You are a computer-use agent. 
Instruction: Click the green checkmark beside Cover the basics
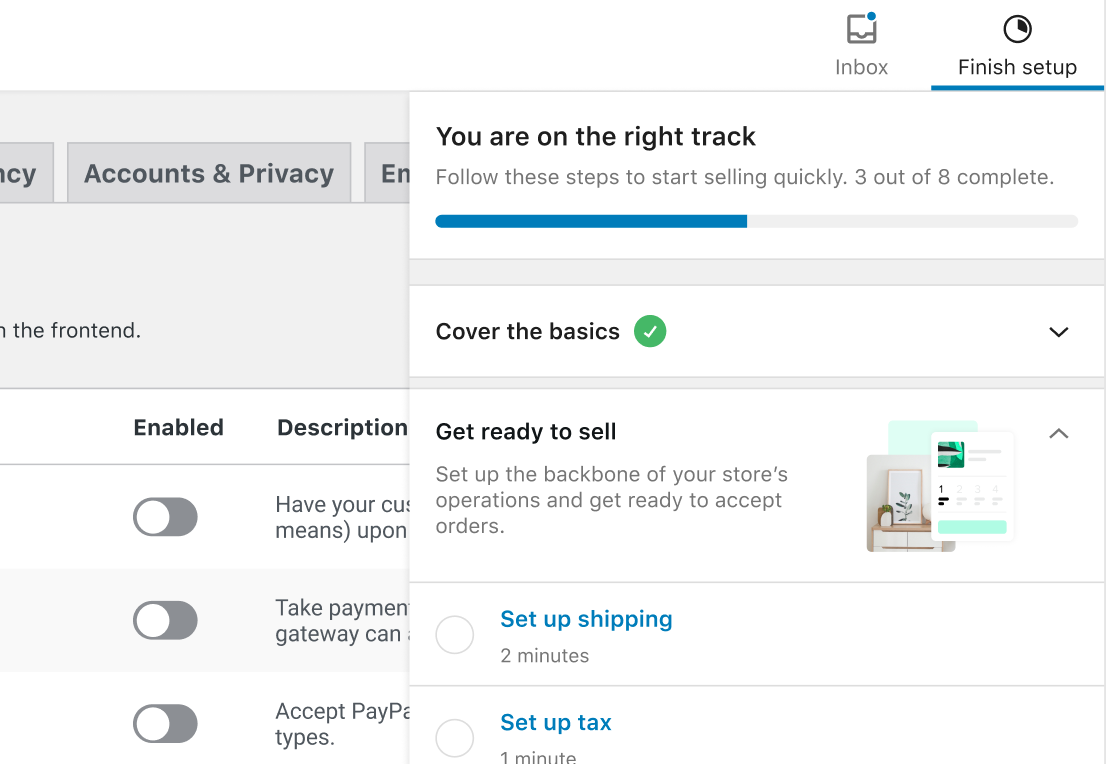(x=650, y=331)
